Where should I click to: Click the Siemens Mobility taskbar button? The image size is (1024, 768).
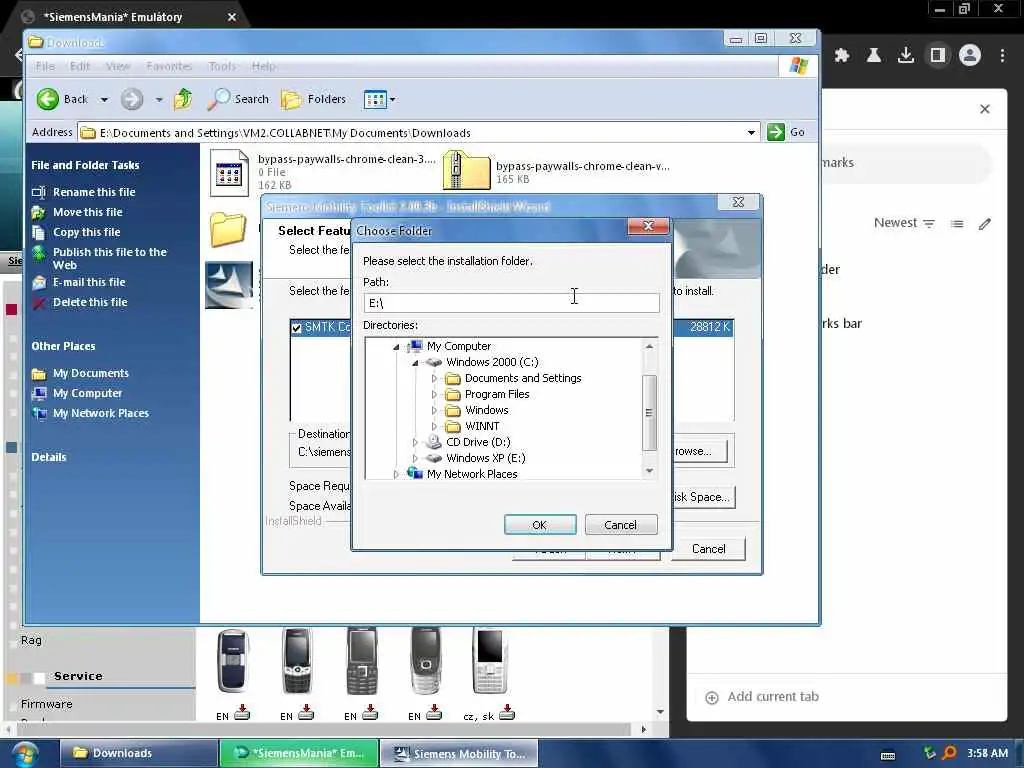coord(459,753)
